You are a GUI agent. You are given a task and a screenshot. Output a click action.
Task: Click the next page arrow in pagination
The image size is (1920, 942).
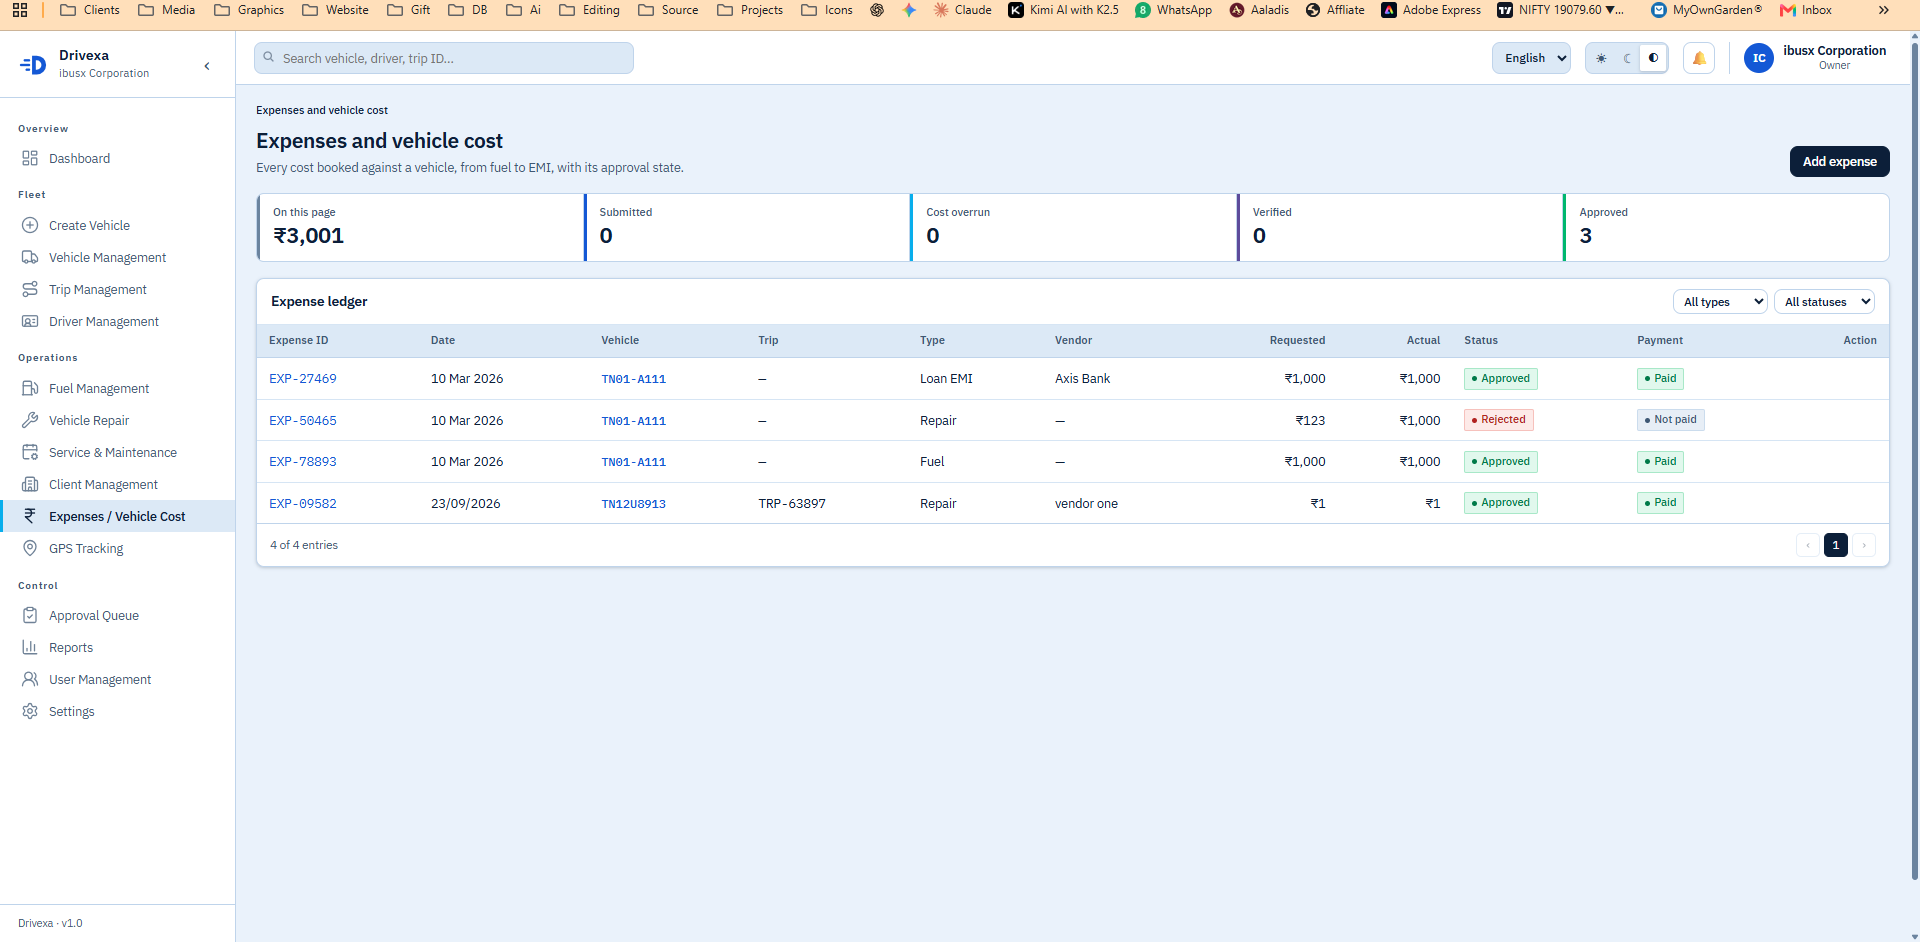pos(1864,545)
